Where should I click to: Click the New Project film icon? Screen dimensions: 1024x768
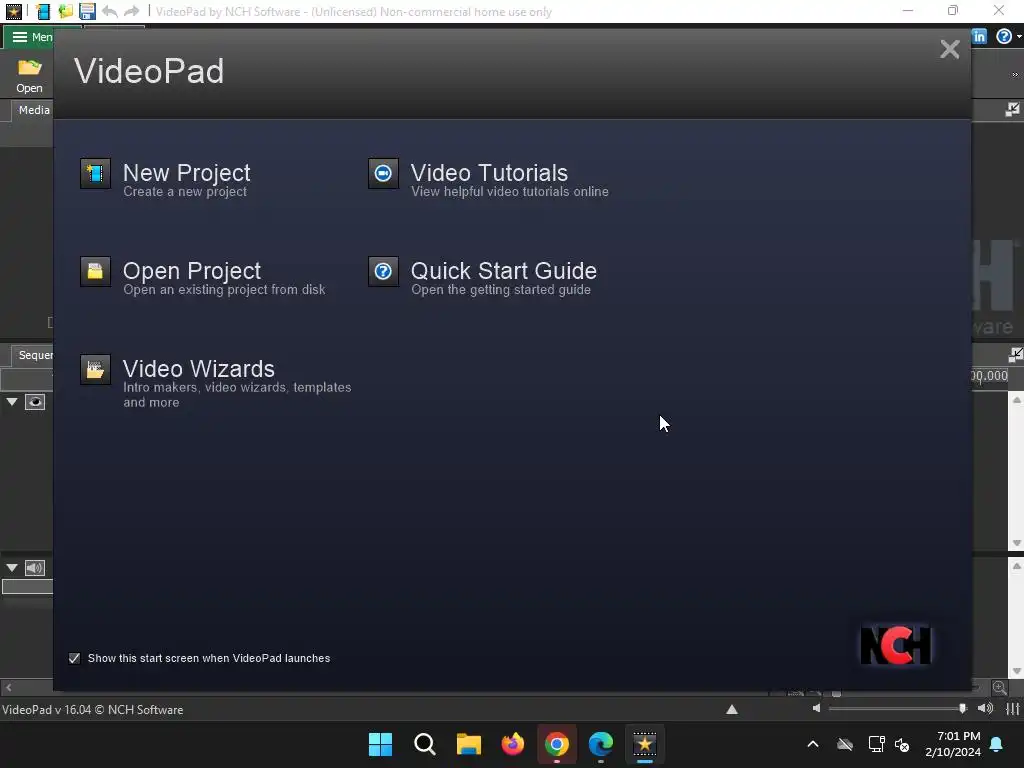[x=95, y=174]
